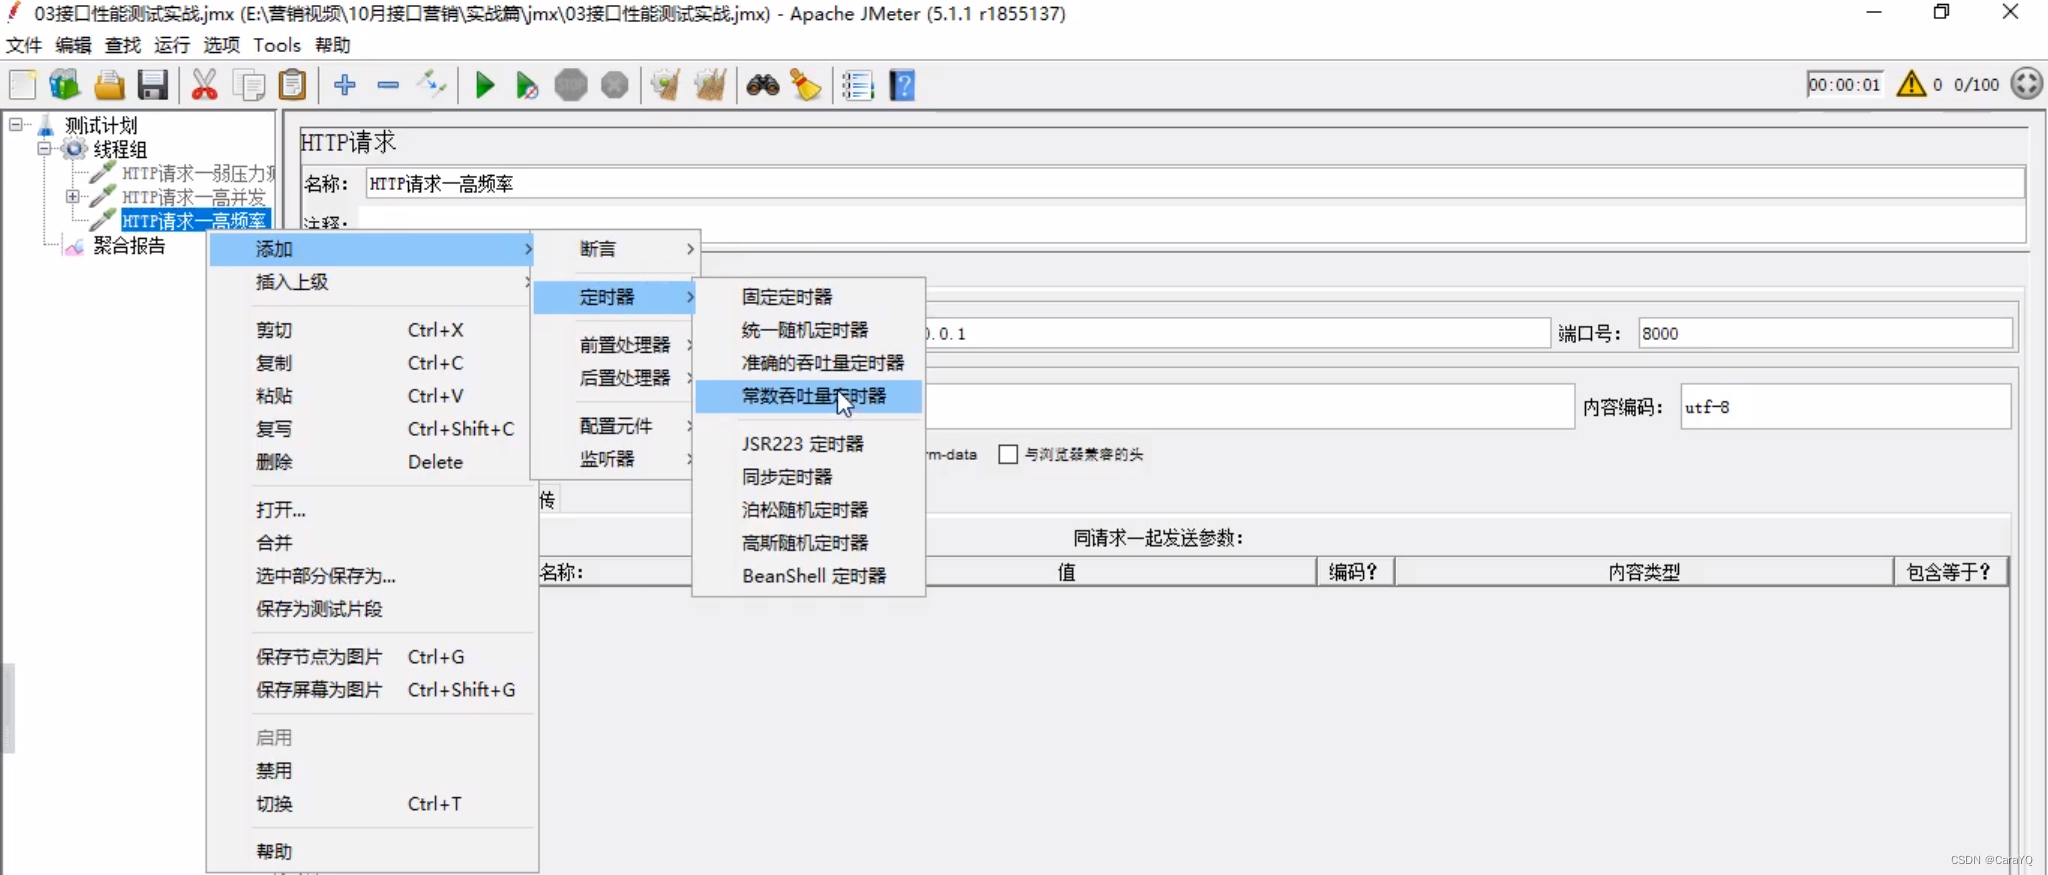Collapse the 测试计划 tree node

(x=16, y=125)
